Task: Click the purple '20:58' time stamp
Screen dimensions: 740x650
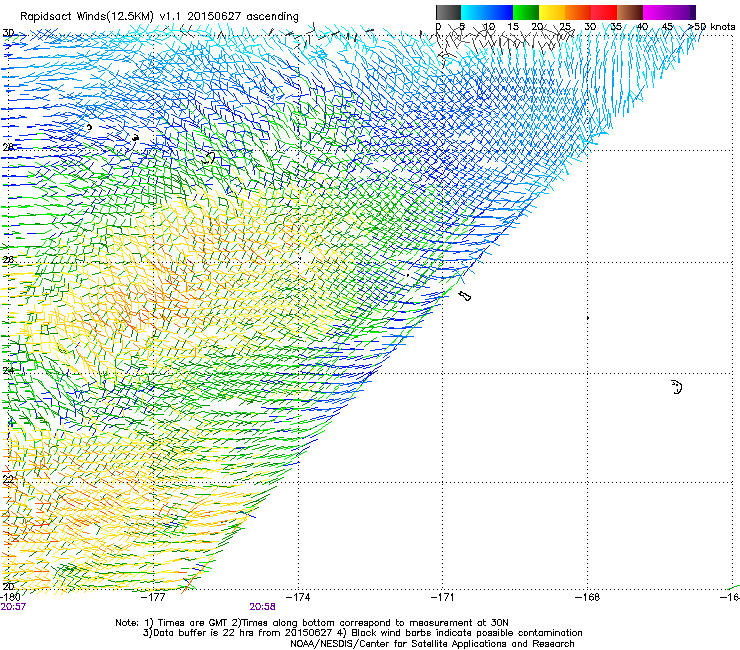Action: 262,607
